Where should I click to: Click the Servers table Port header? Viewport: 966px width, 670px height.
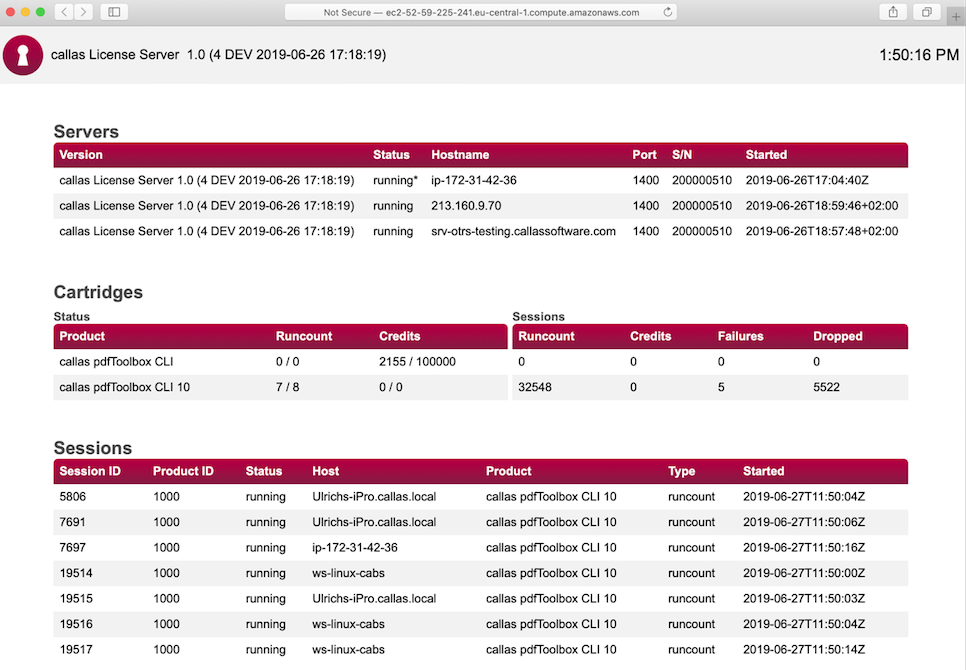(644, 155)
